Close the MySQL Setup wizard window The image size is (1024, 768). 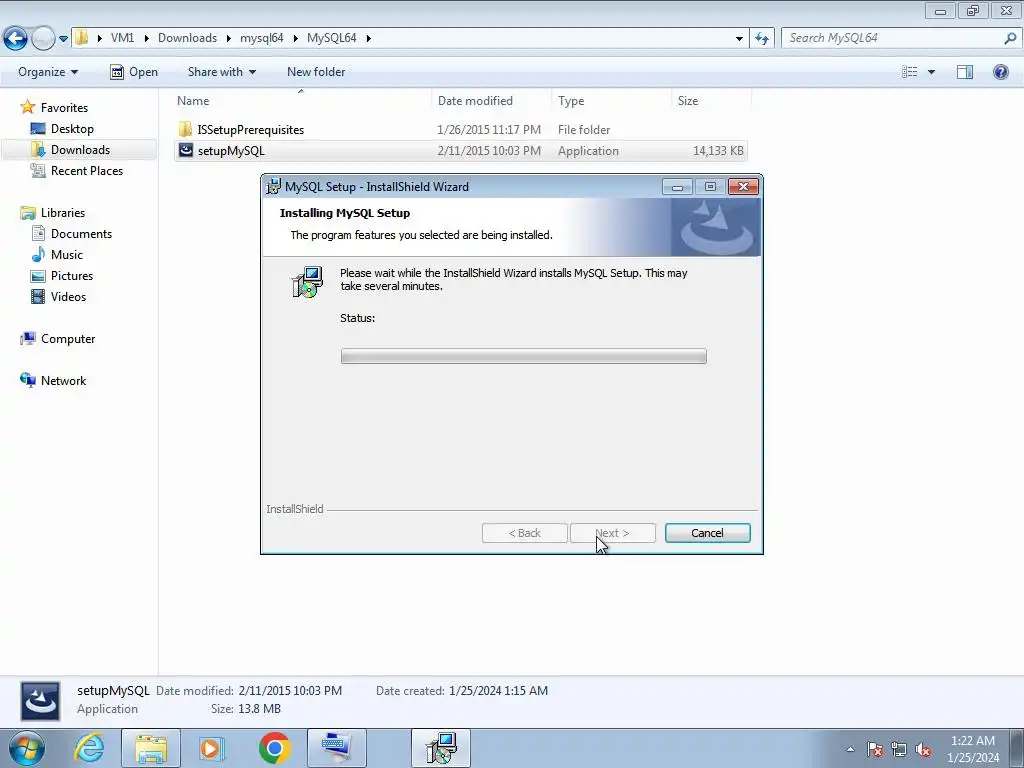pyautogui.click(x=743, y=187)
